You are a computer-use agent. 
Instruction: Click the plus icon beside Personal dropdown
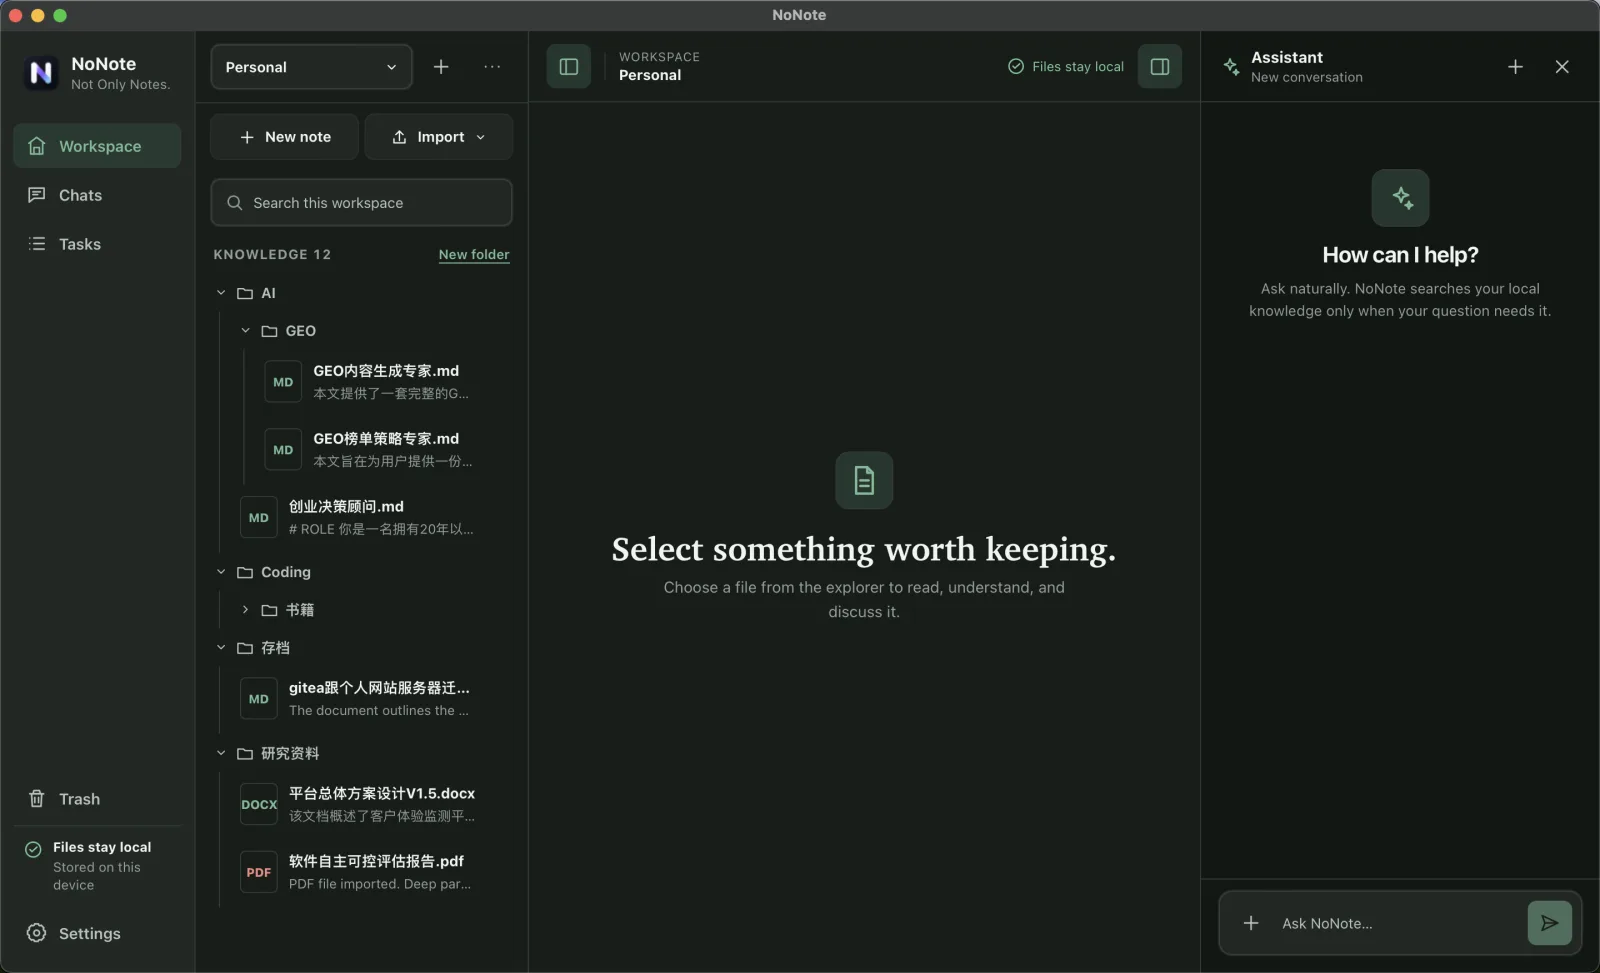point(441,67)
